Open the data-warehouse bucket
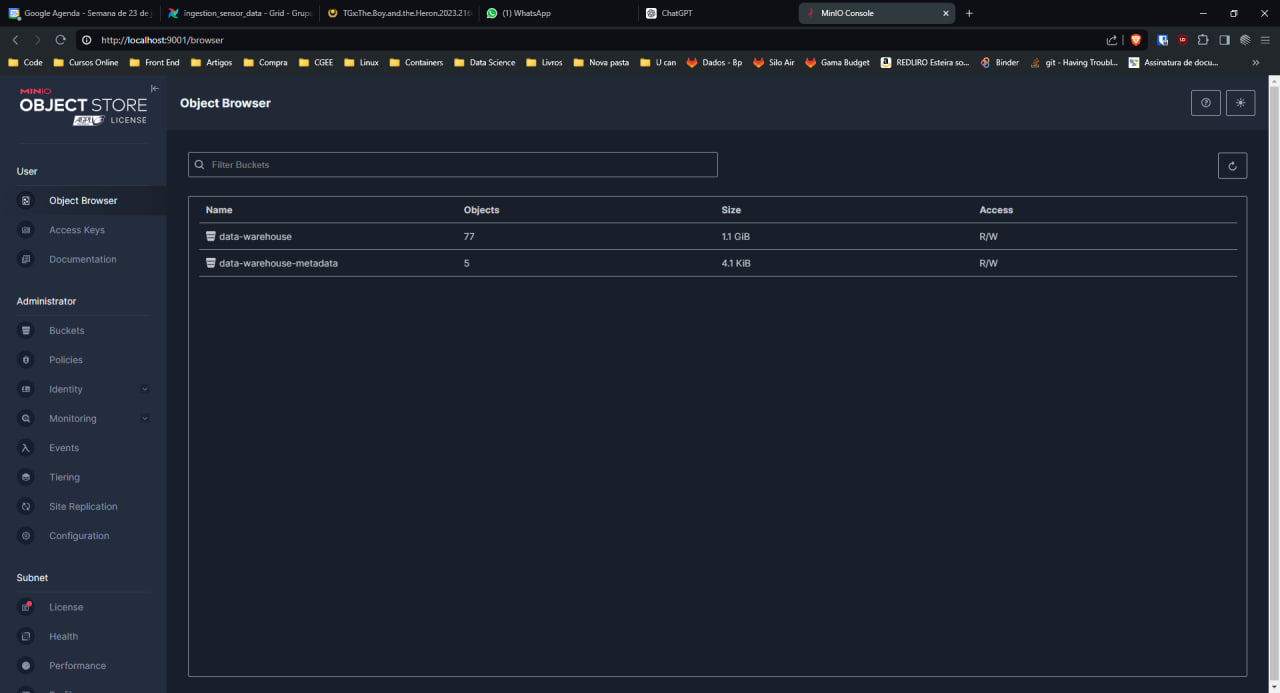 [255, 237]
